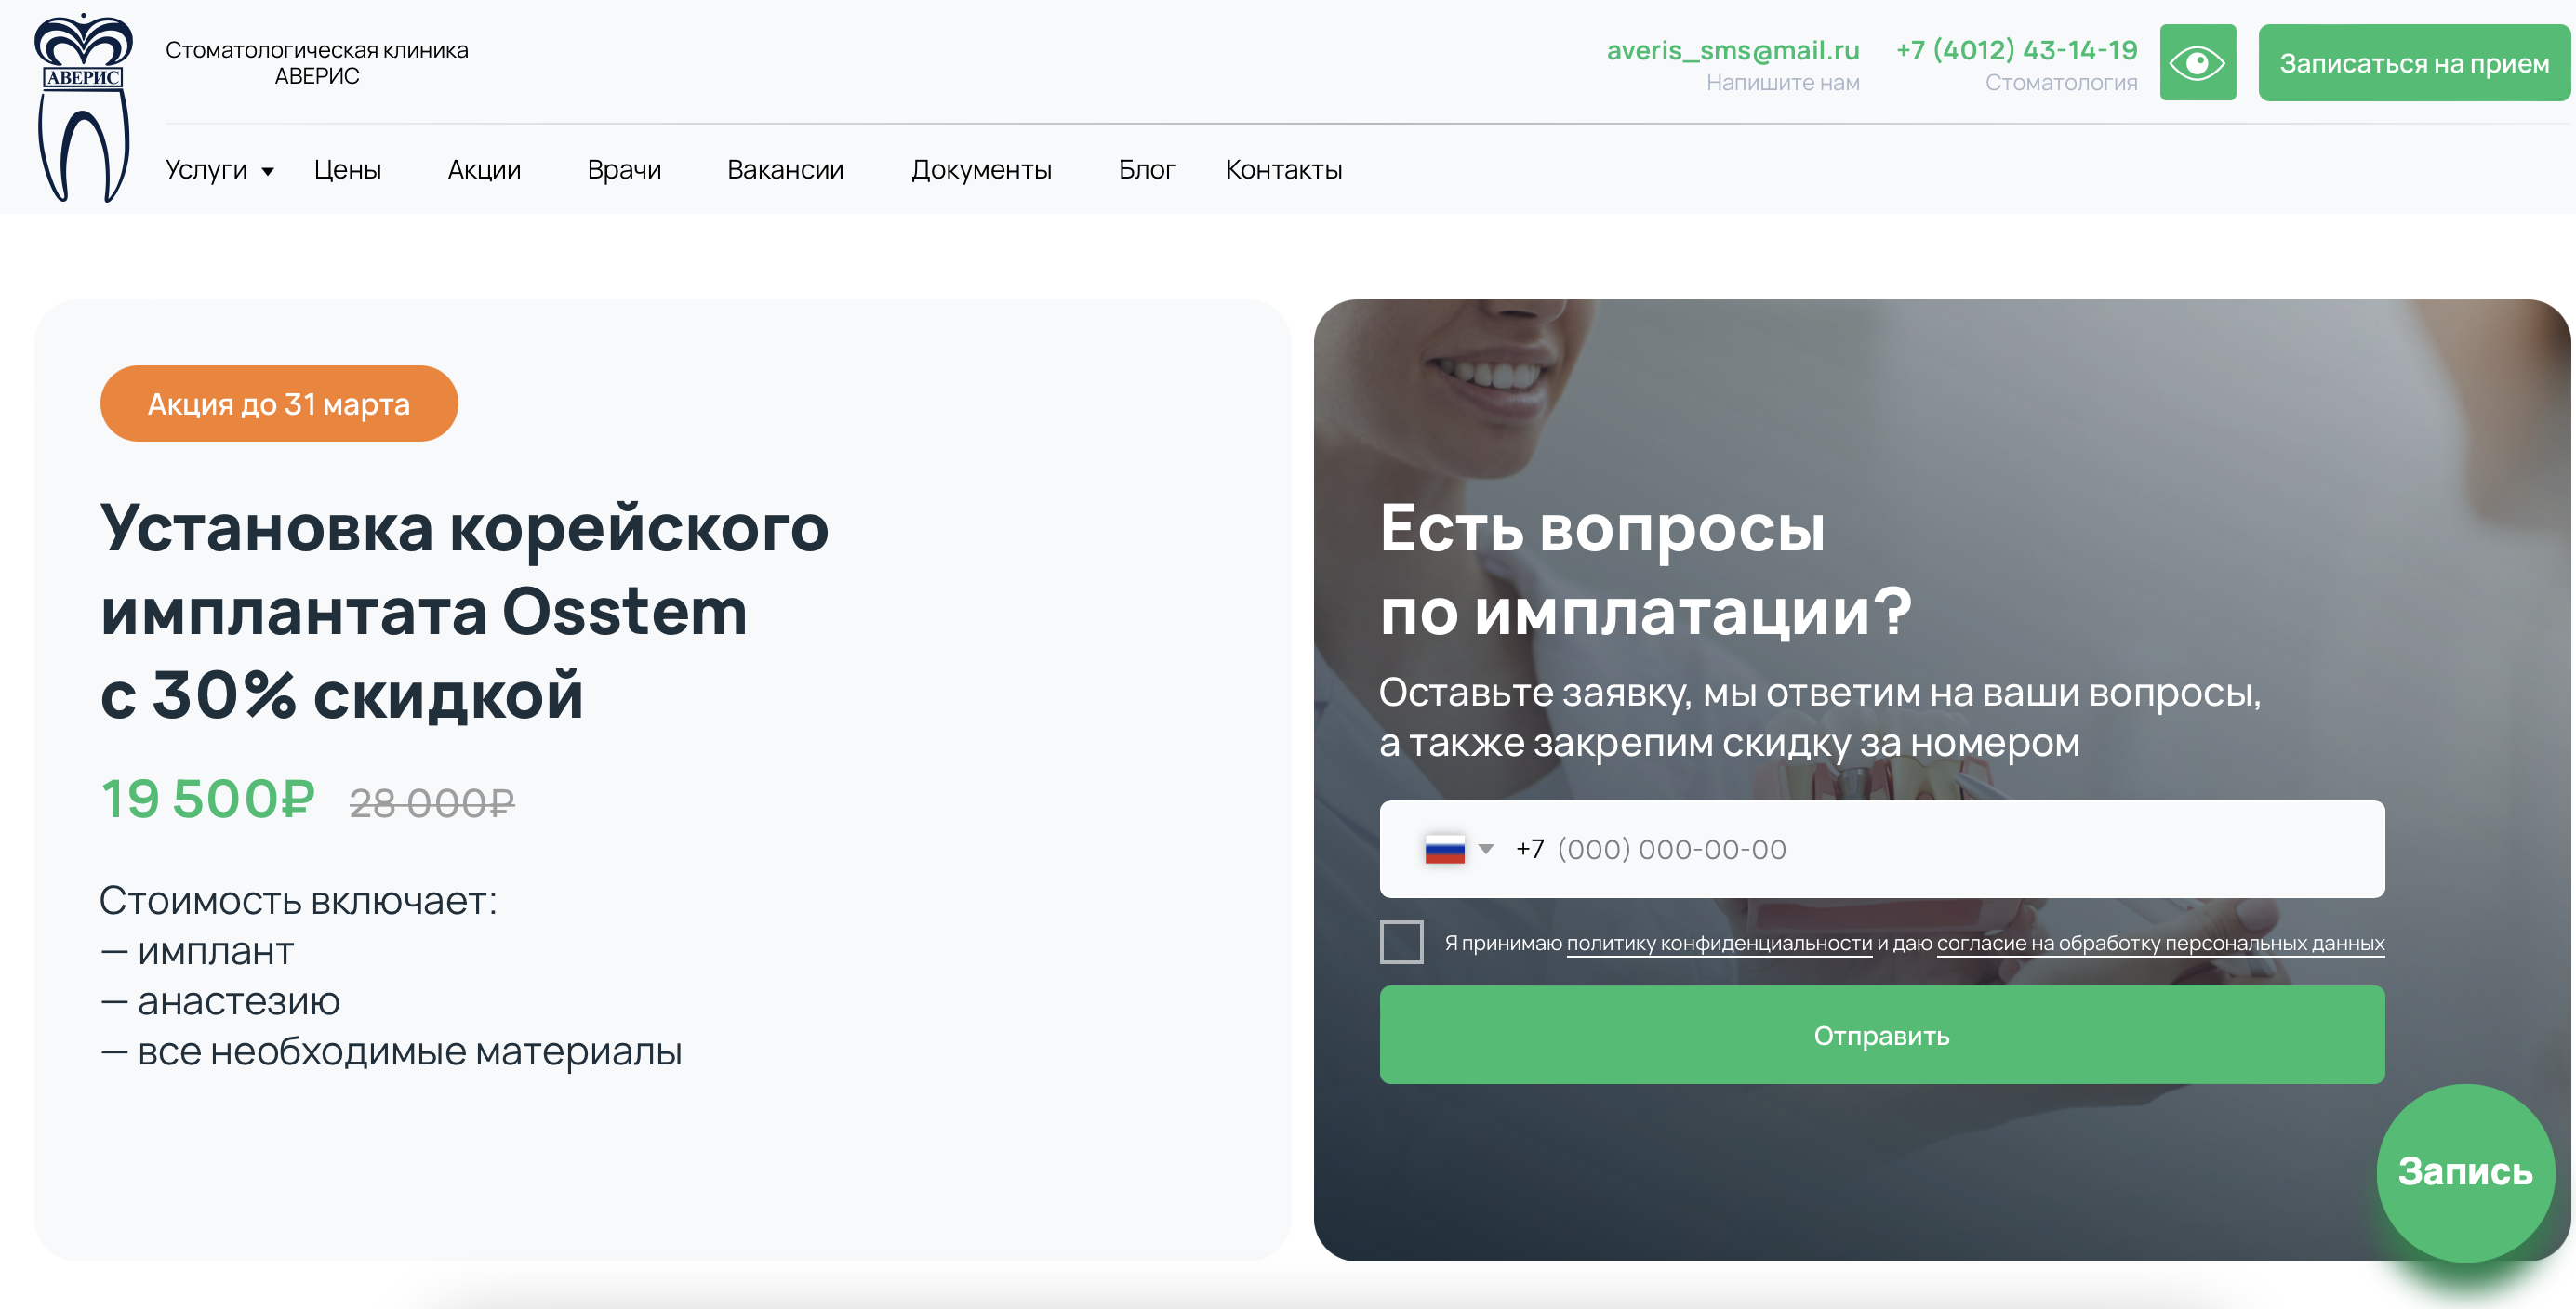Open the Документы menu item

coord(981,170)
